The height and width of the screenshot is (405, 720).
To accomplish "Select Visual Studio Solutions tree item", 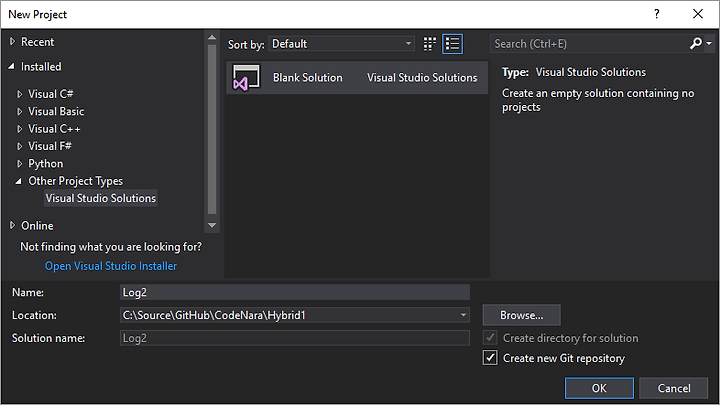I will [101, 198].
